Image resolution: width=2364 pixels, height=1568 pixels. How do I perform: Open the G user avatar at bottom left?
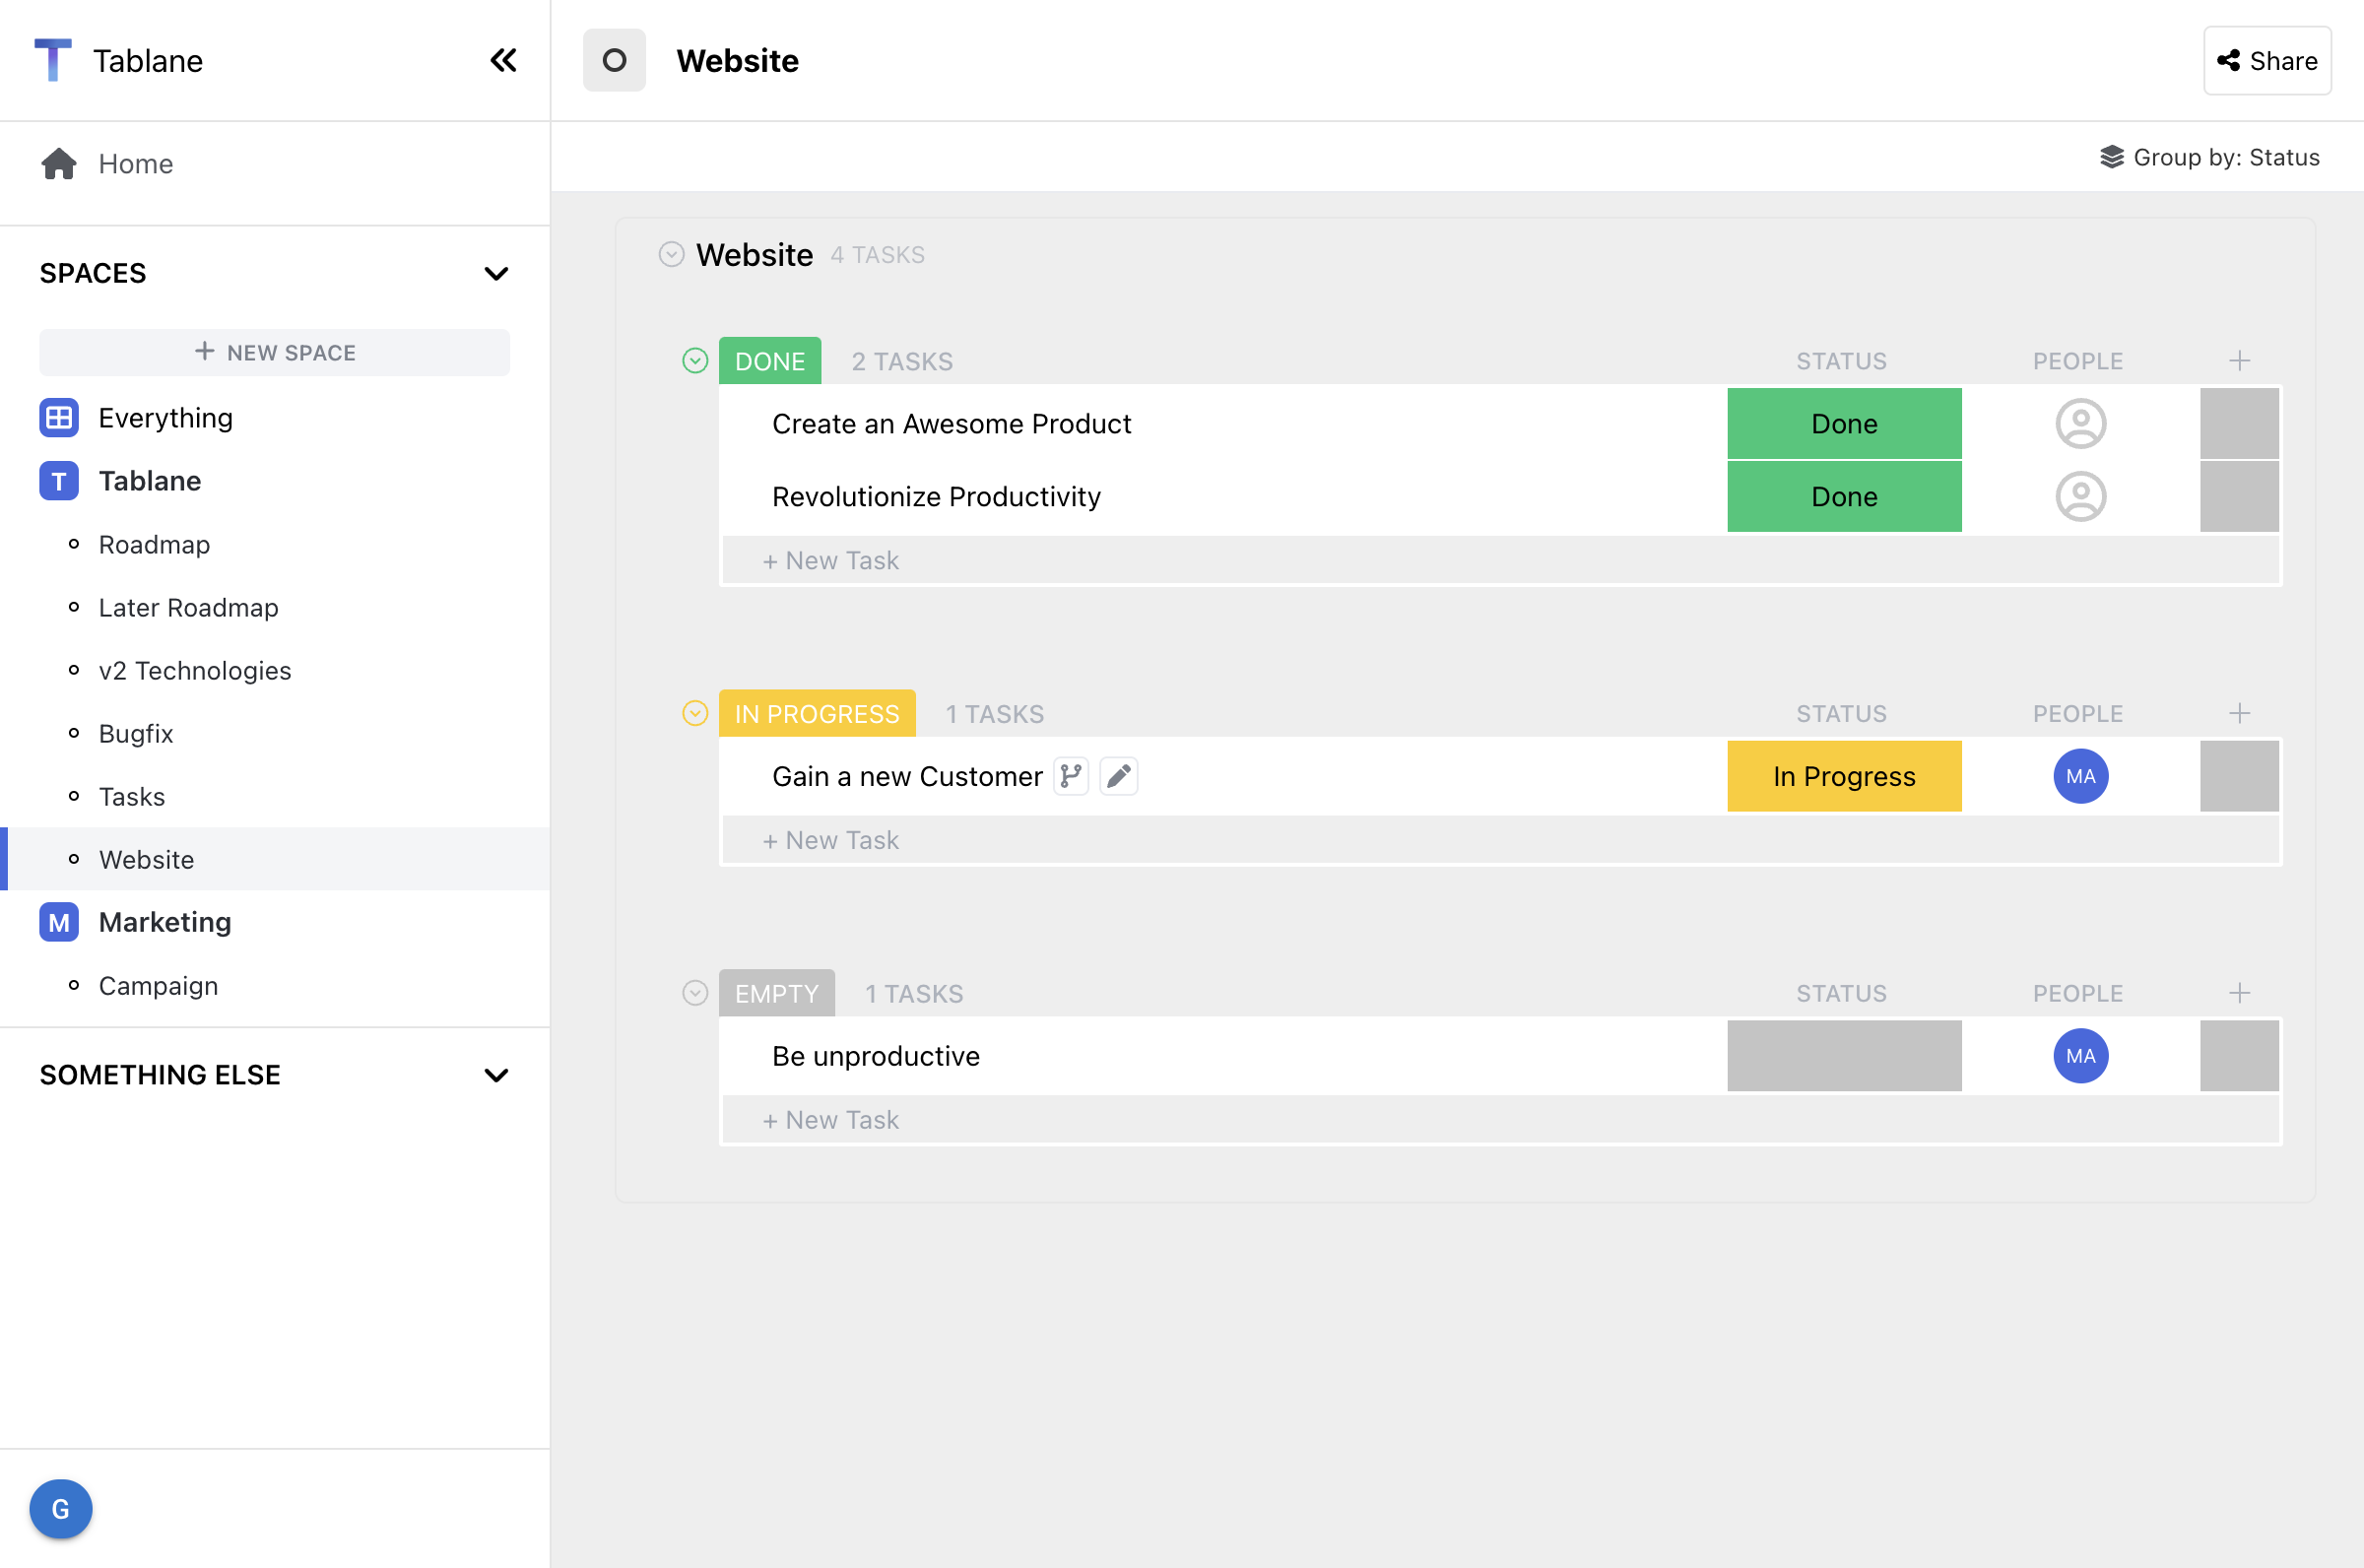60,1509
